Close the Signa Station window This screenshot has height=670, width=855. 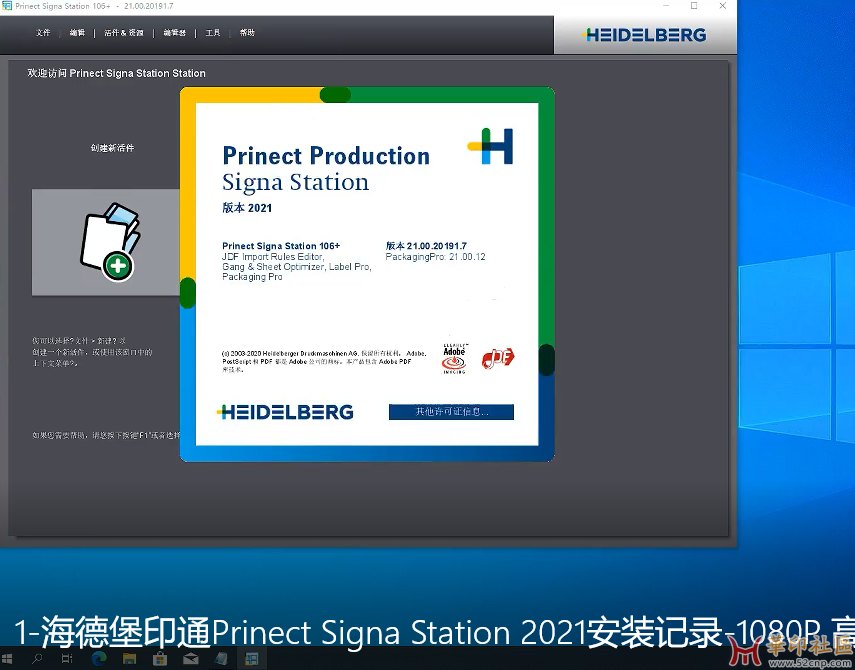click(x=722, y=6)
